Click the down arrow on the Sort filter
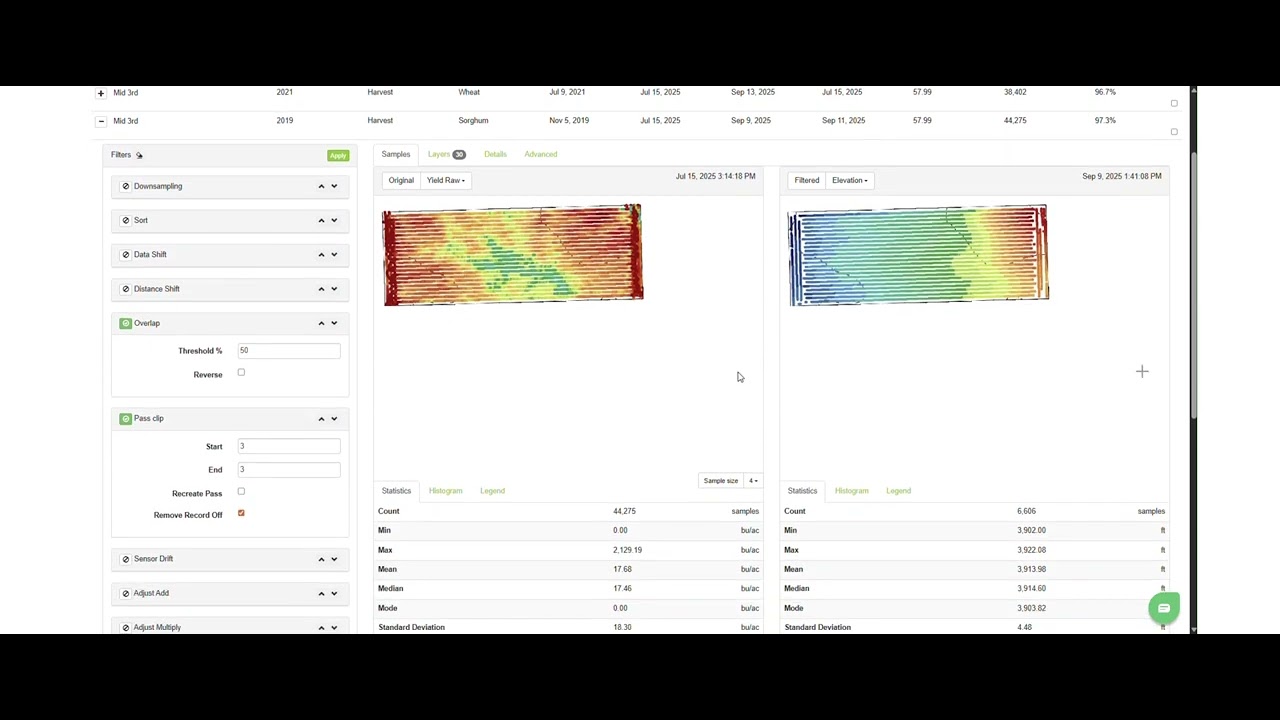Screen dimensions: 1280x720 point(334,220)
